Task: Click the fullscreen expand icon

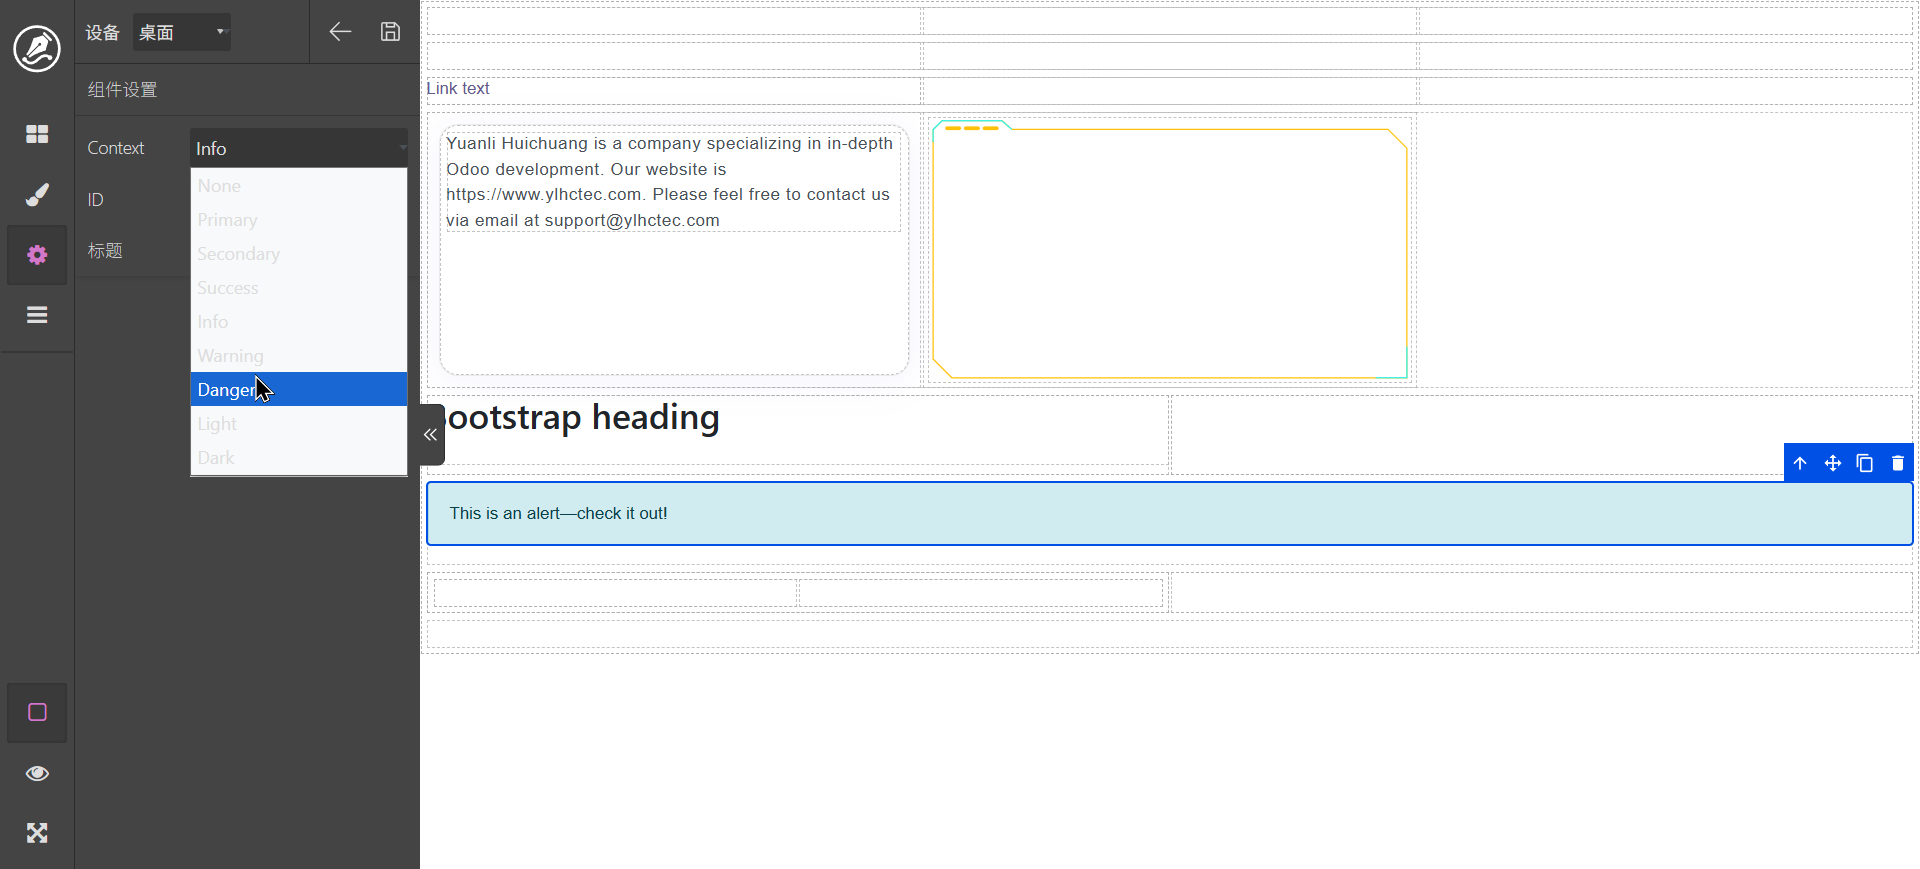Action: click(x=37, y=833)
